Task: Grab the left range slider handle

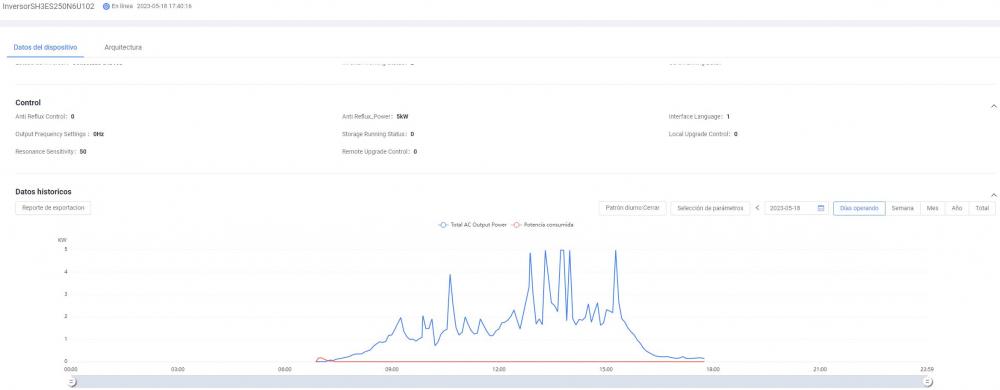Action: tap(72, 382)
